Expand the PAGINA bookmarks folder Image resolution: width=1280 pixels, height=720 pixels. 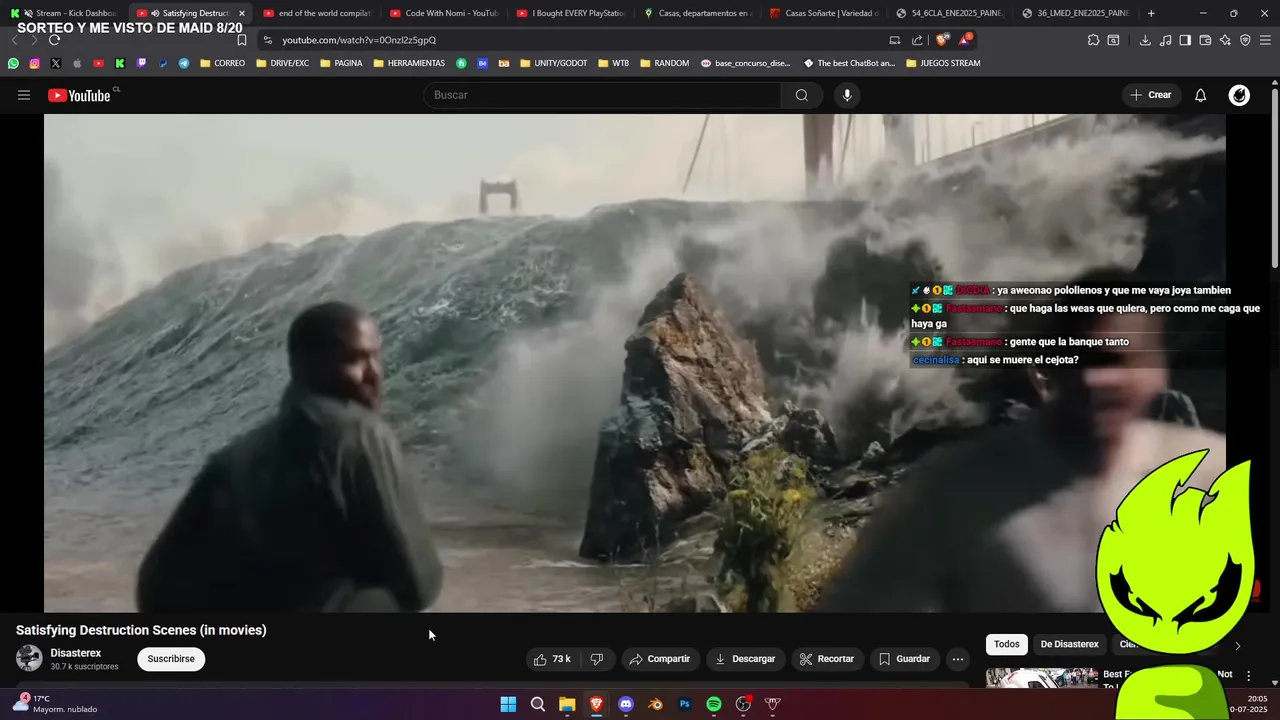click(341, 63)
